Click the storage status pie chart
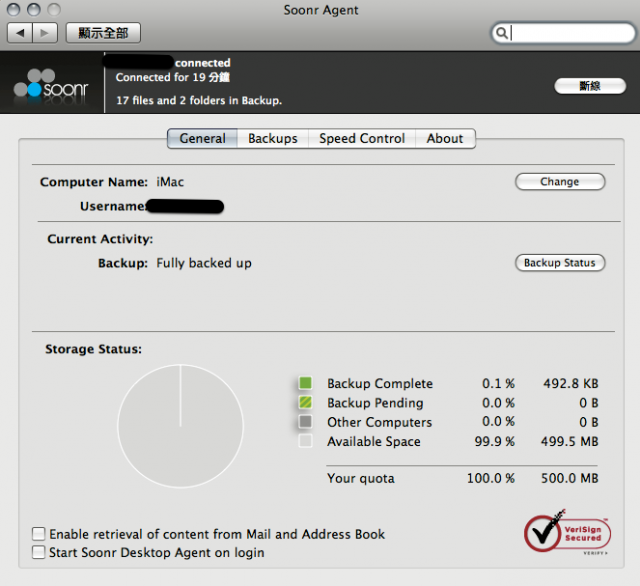 (180, 426)
